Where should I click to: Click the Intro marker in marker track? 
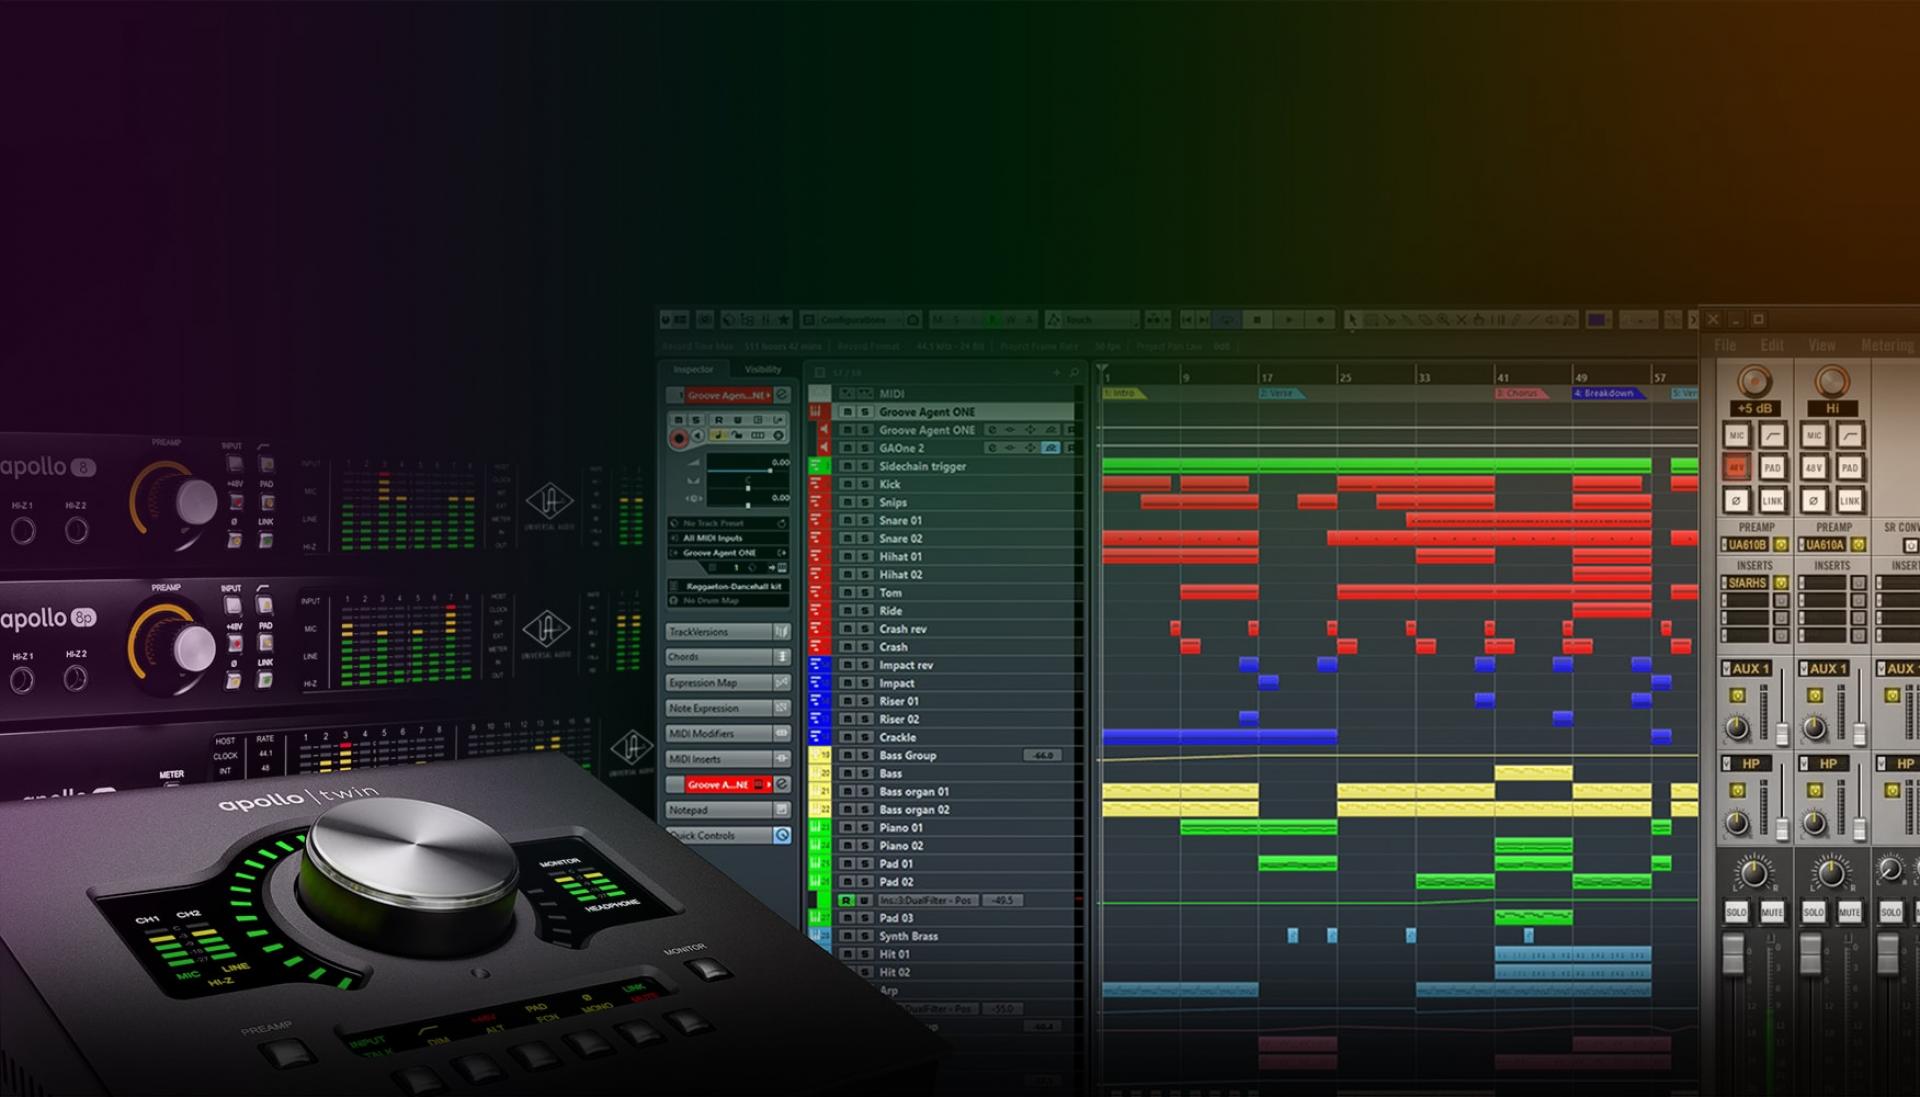click(x=1124, y=394)
